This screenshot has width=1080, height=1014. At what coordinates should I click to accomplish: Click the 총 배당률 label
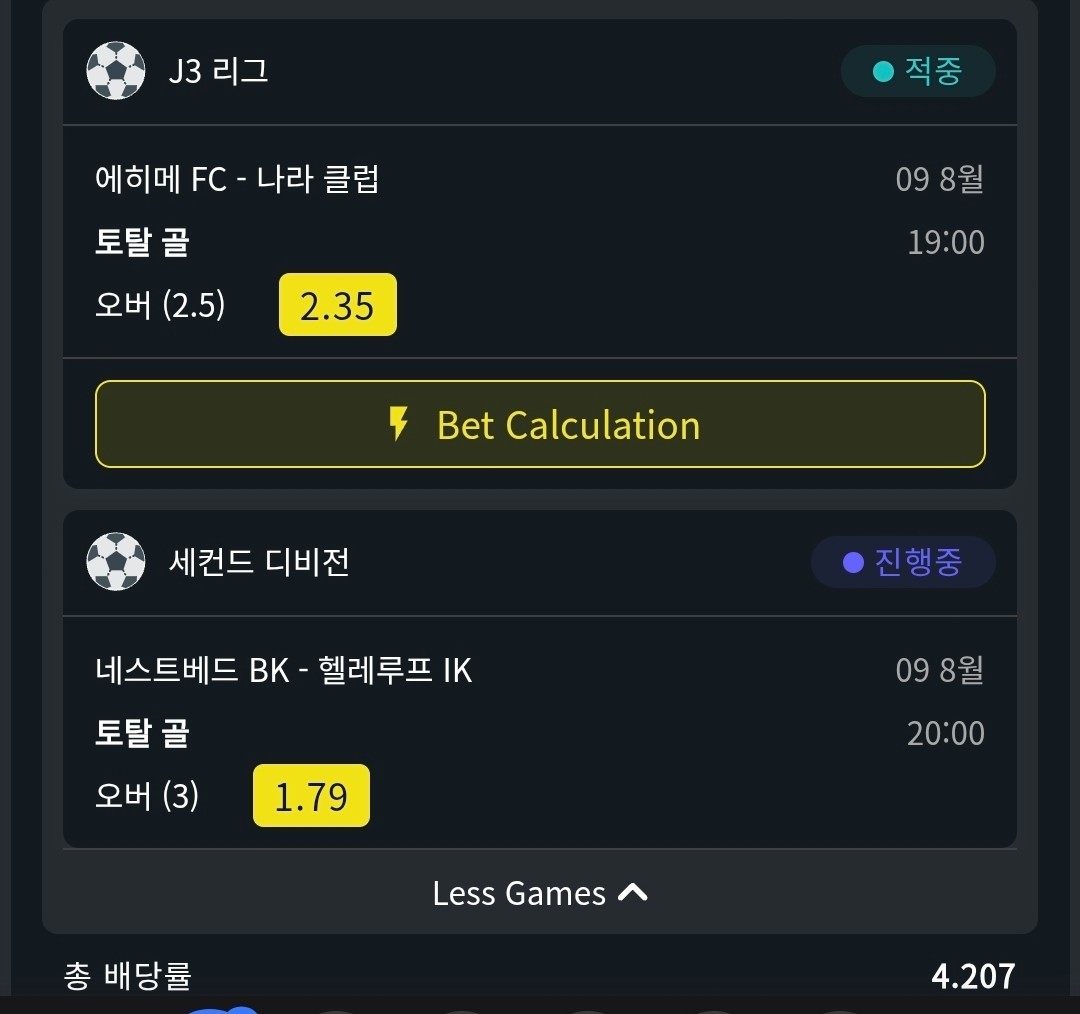(127, 976)
